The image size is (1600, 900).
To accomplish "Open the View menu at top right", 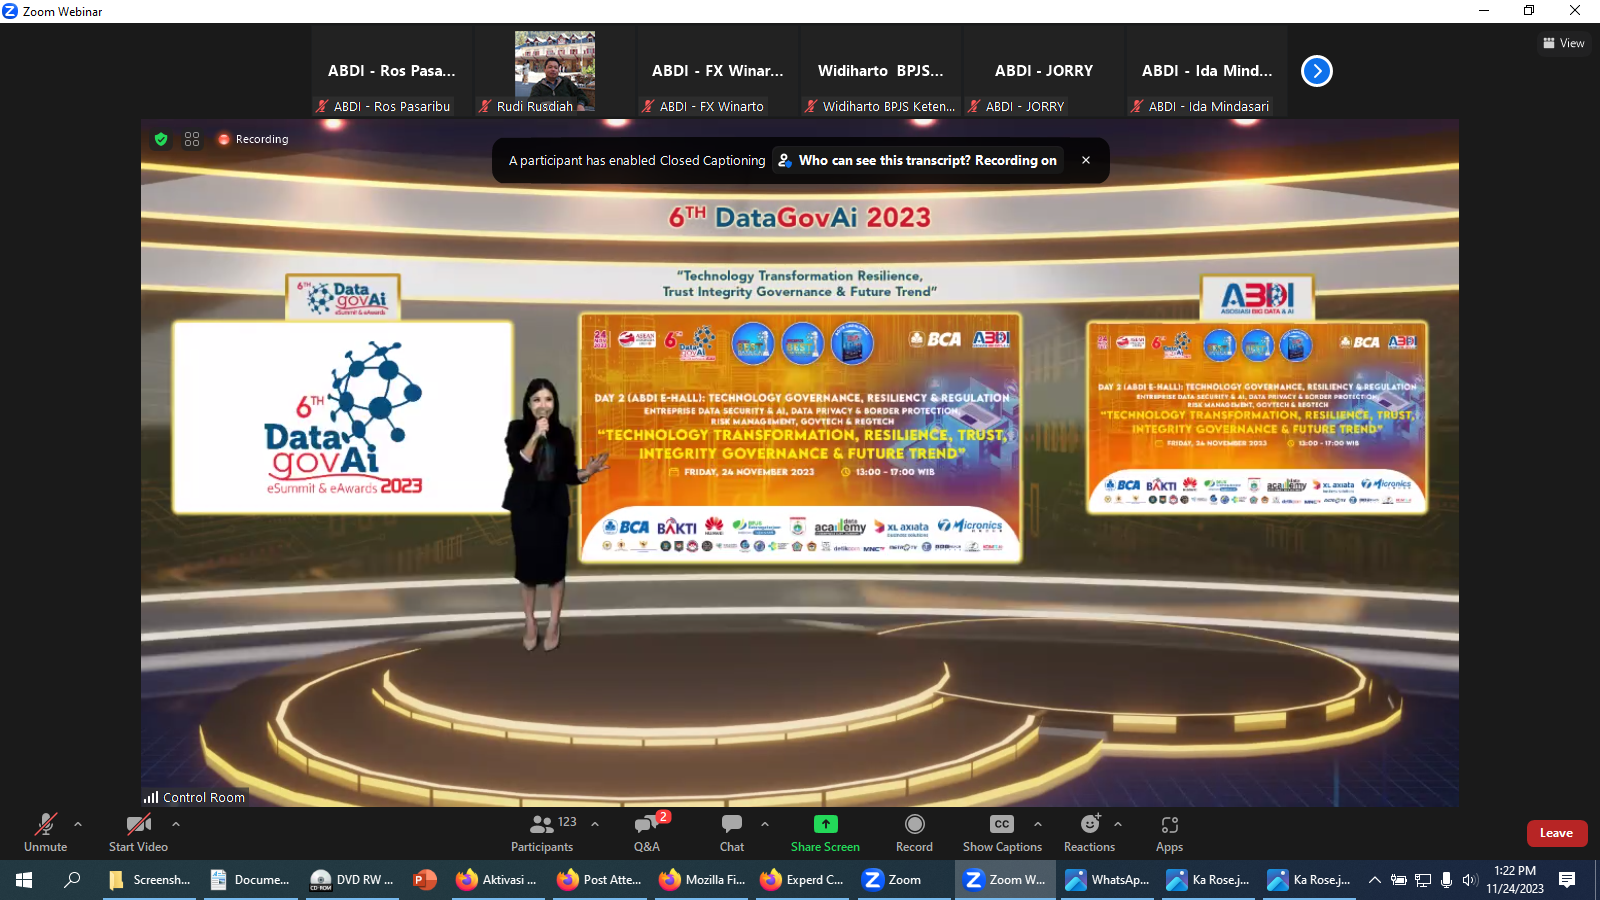I will tap(1564, 43).
